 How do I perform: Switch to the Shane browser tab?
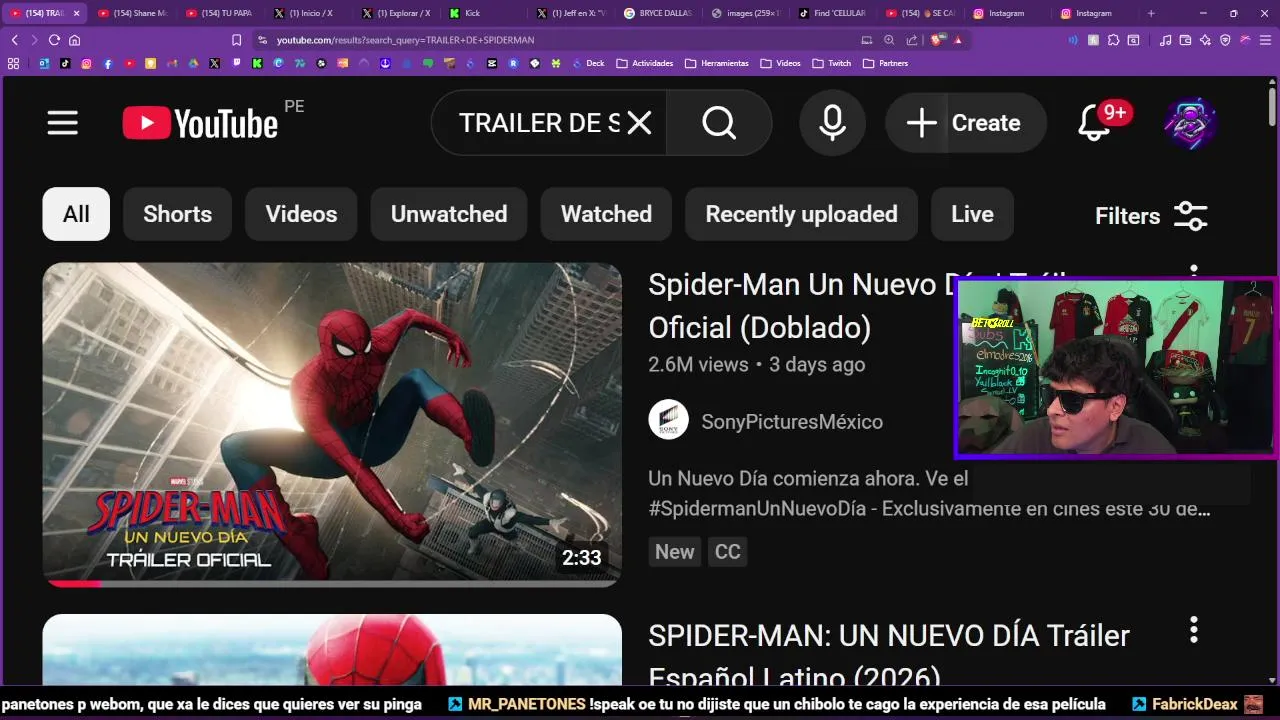pos(133,13)
